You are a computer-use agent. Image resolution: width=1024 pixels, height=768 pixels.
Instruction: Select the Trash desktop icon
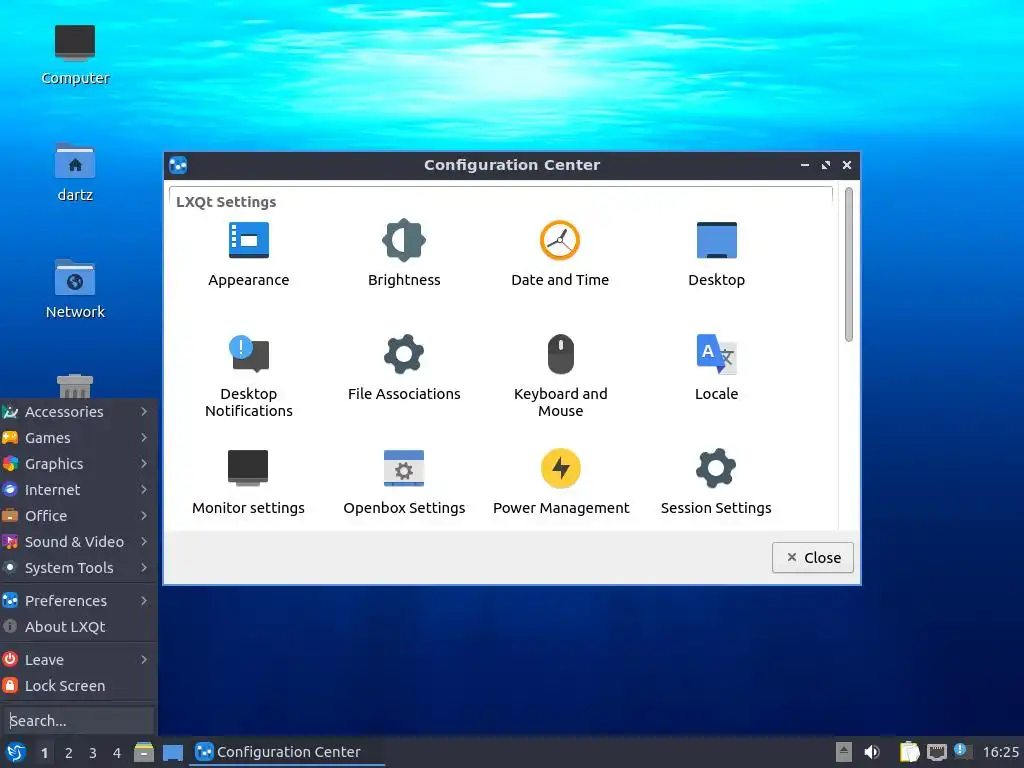point(75,385)
